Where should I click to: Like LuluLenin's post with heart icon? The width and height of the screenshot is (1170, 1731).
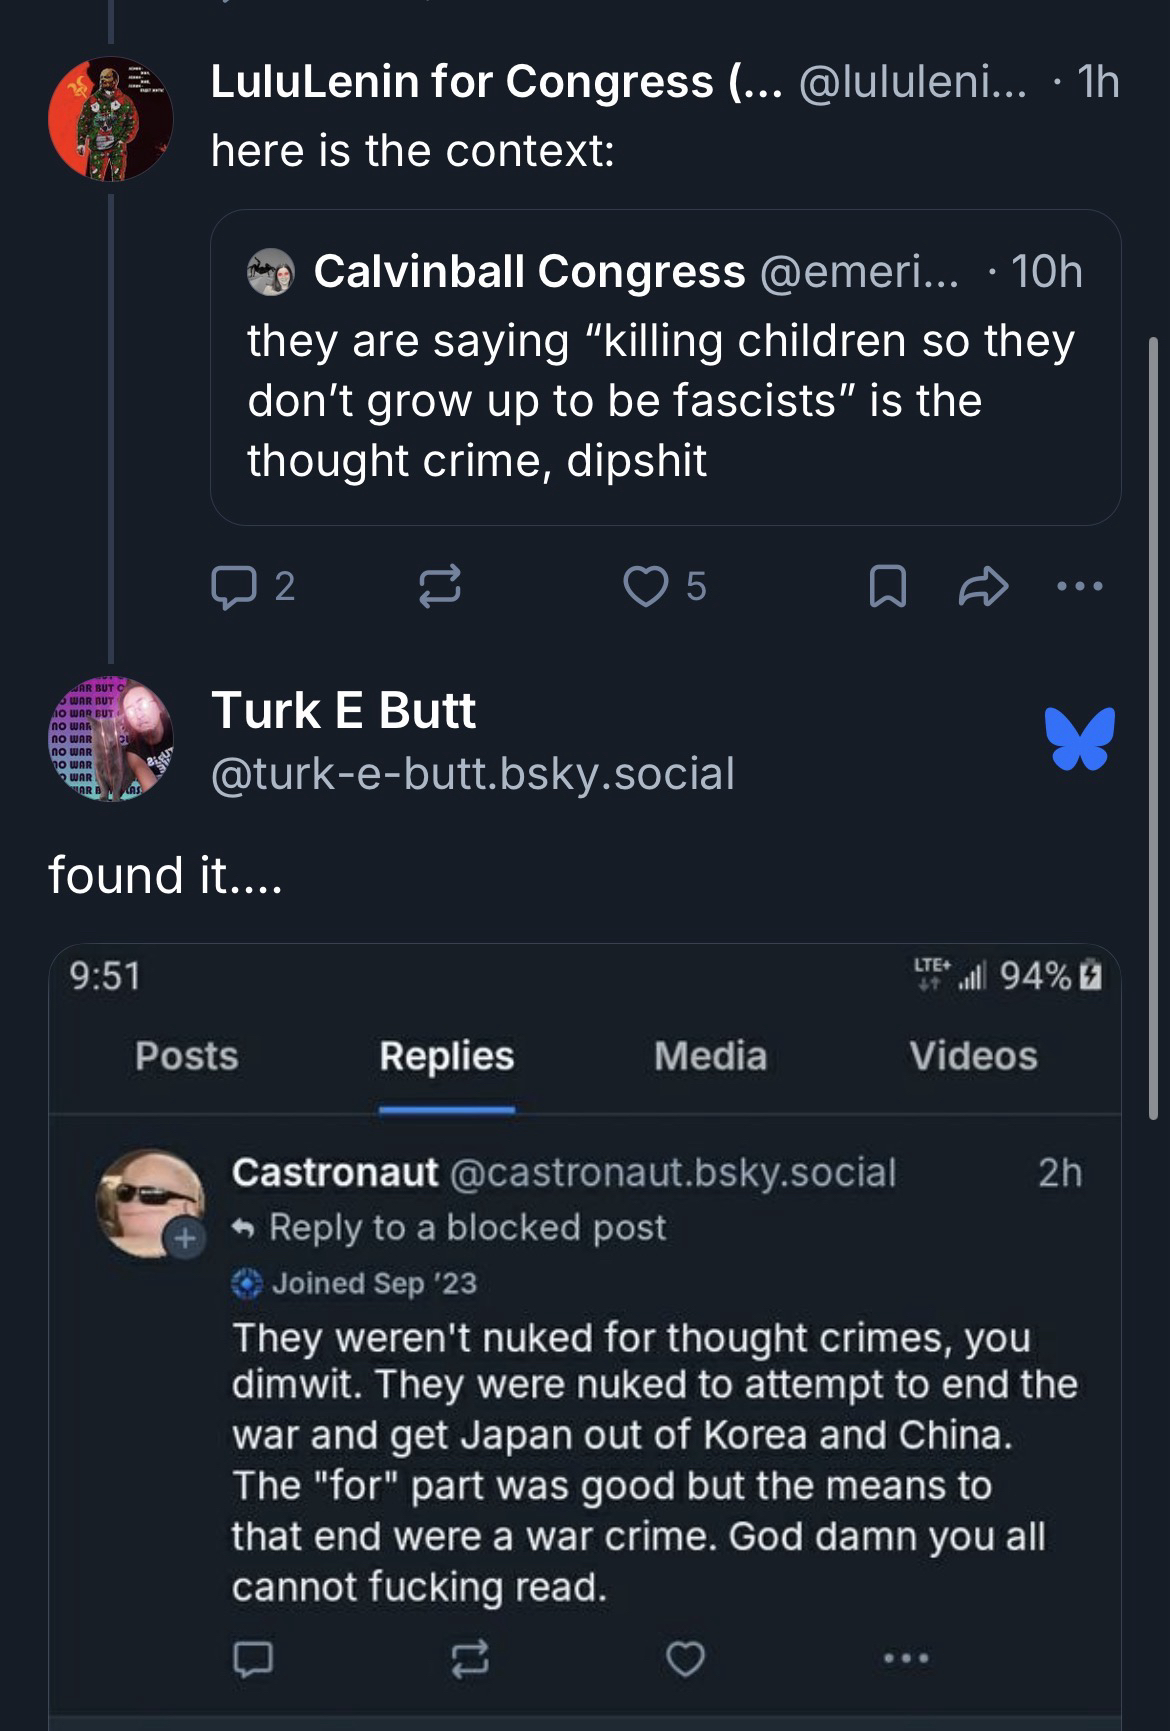[645, 587]
